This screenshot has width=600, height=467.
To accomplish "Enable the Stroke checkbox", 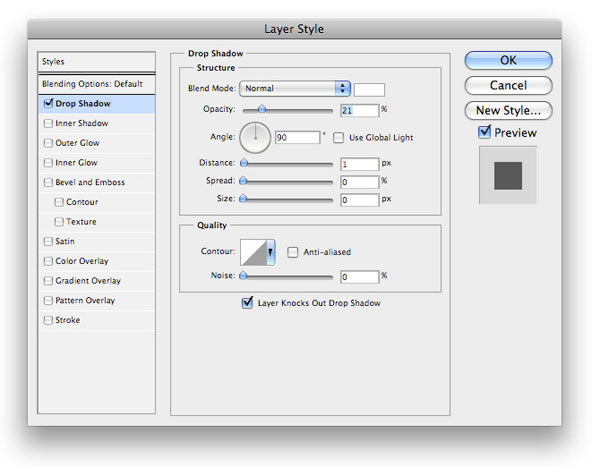I will 48,320.
